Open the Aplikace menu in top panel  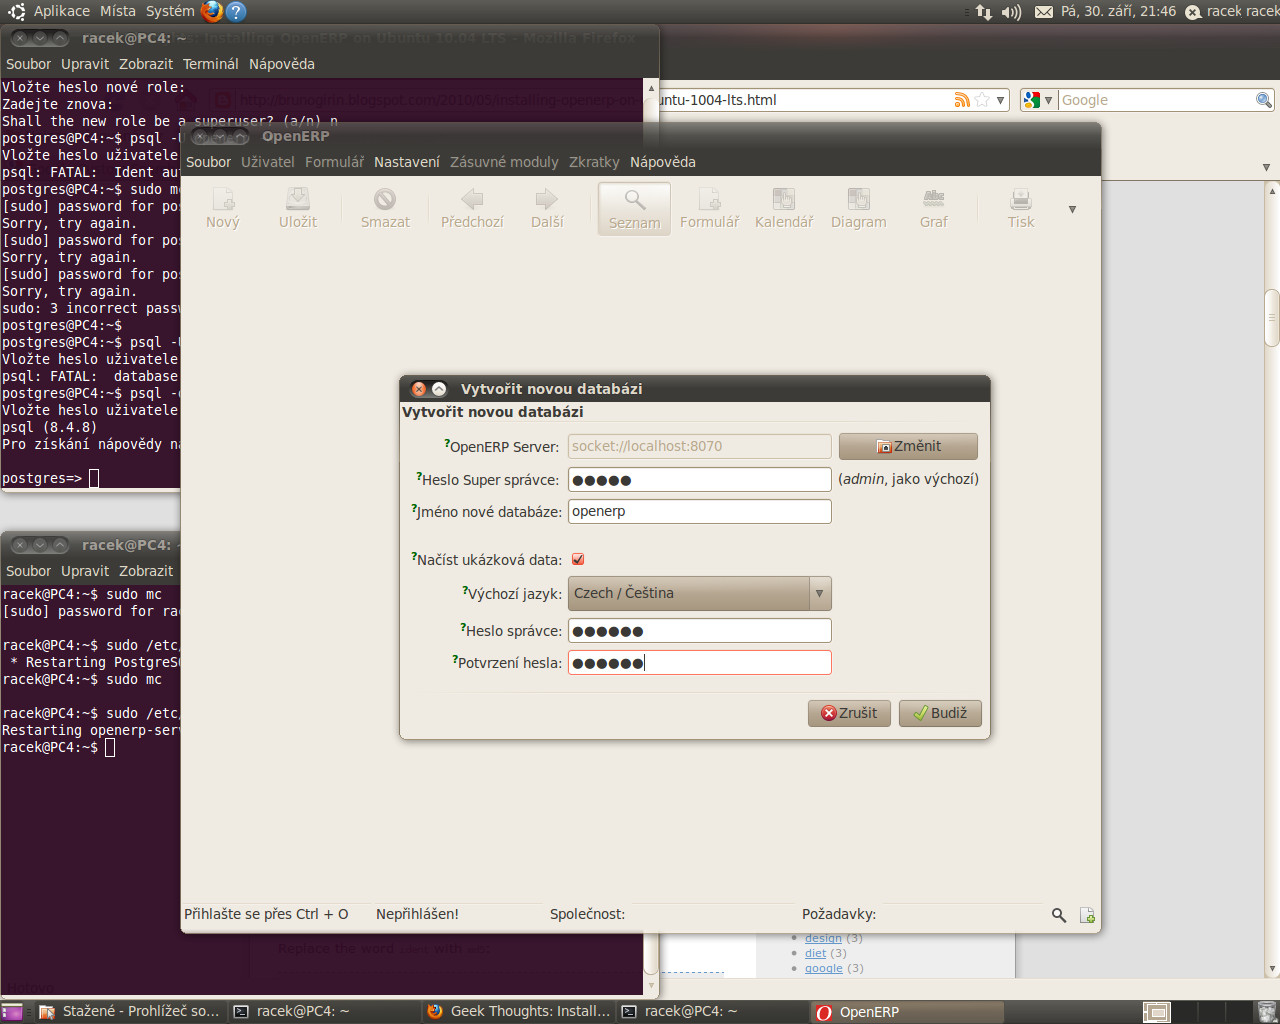(61, 11)
